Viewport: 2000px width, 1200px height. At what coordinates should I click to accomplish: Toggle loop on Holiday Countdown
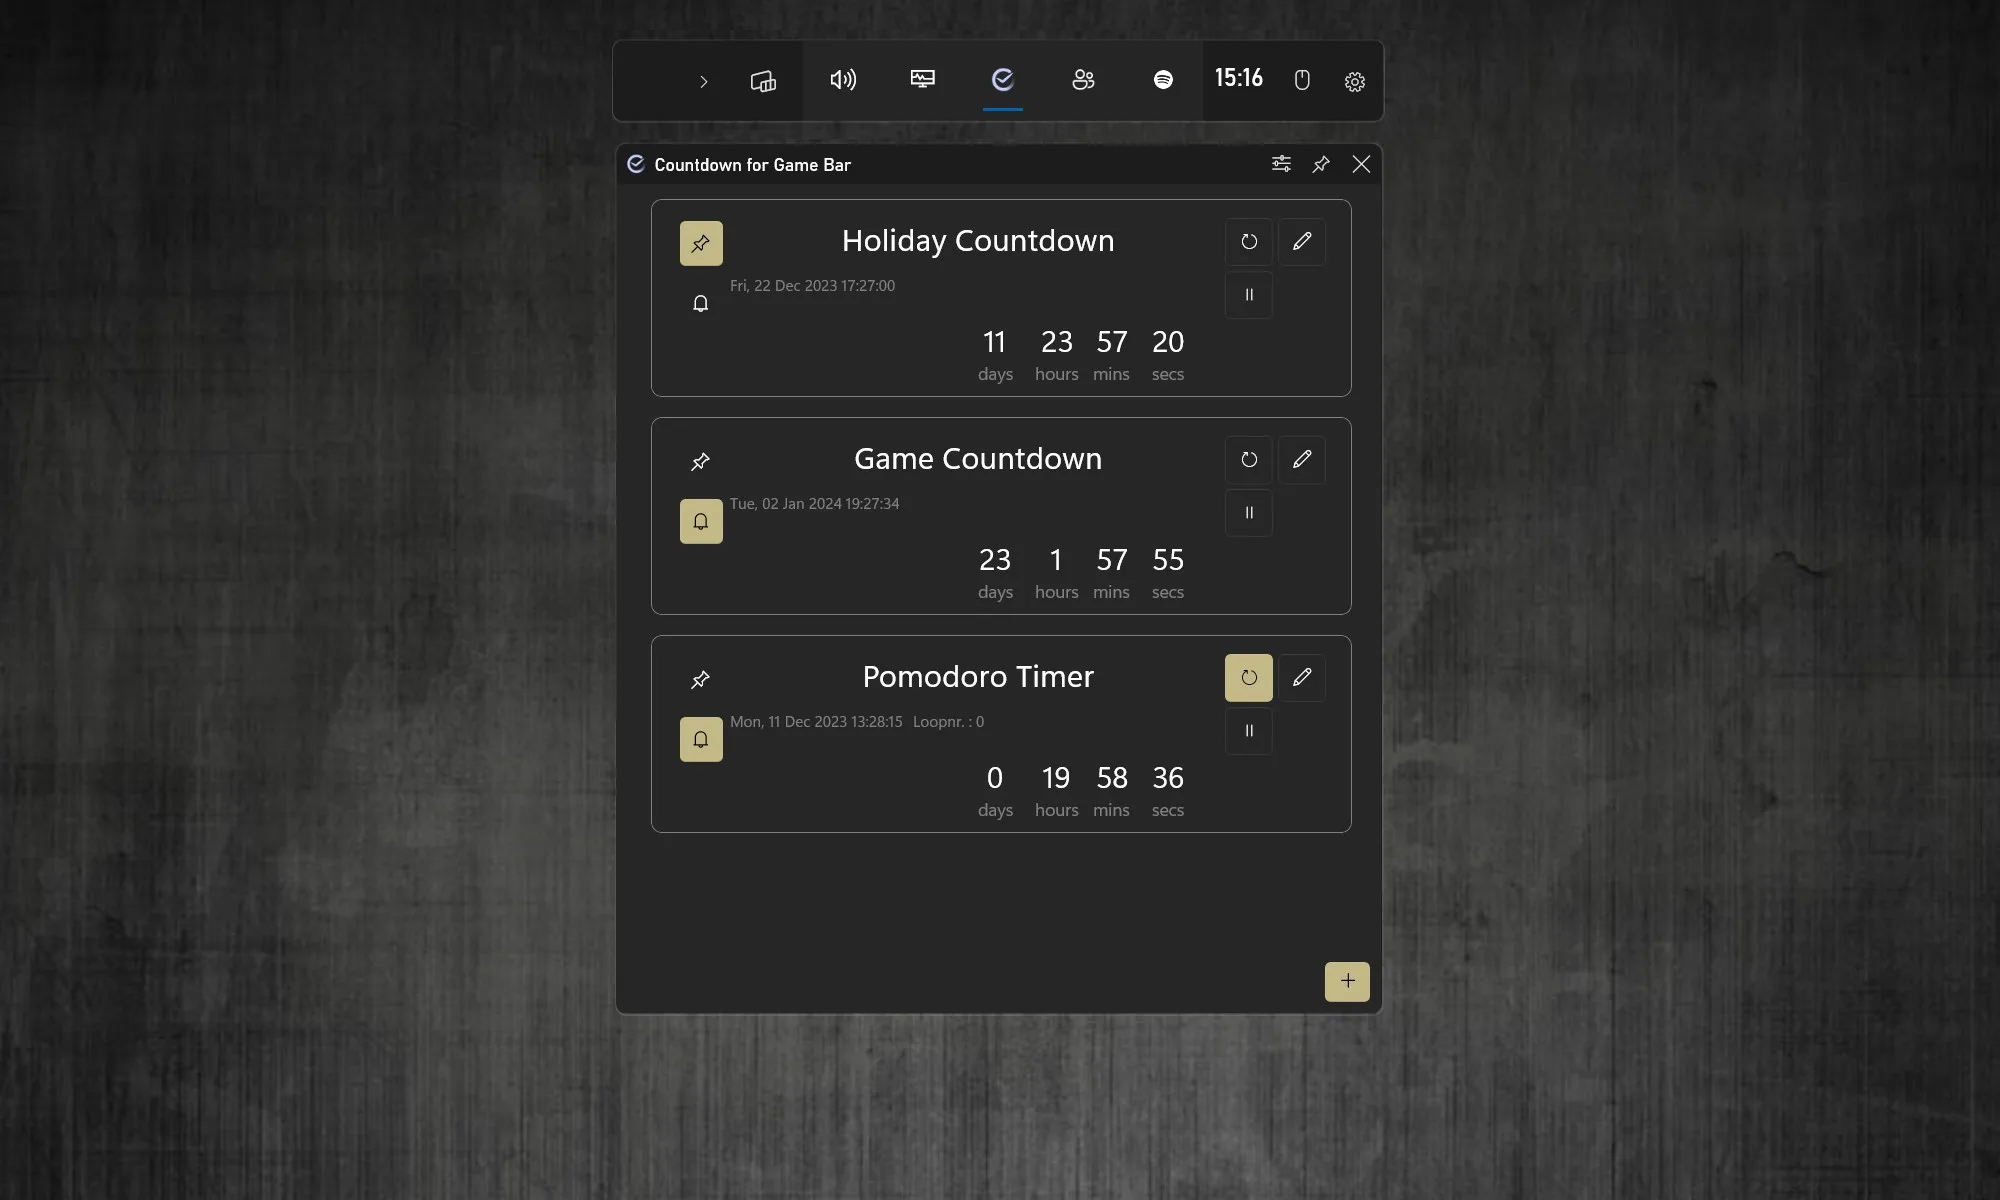[x=1249, y=242]
